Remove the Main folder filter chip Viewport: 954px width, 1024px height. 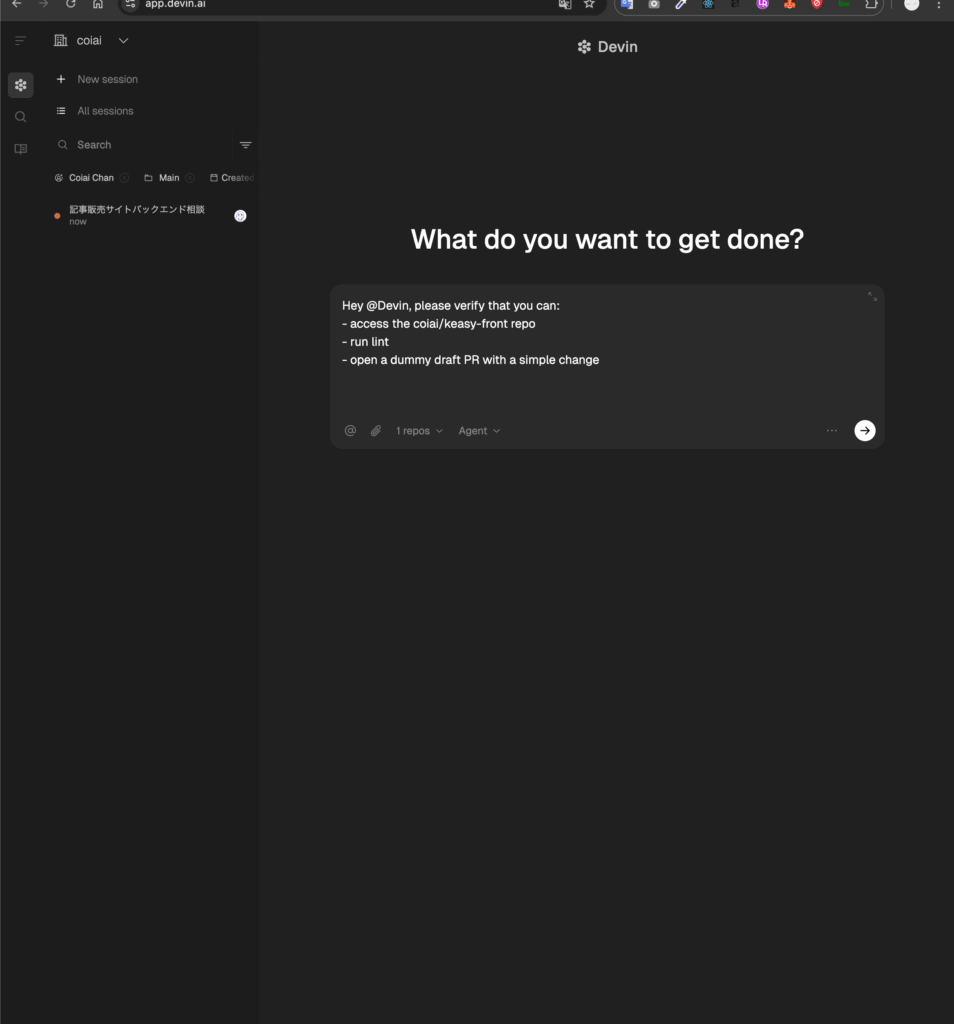[x=190, y=178]
